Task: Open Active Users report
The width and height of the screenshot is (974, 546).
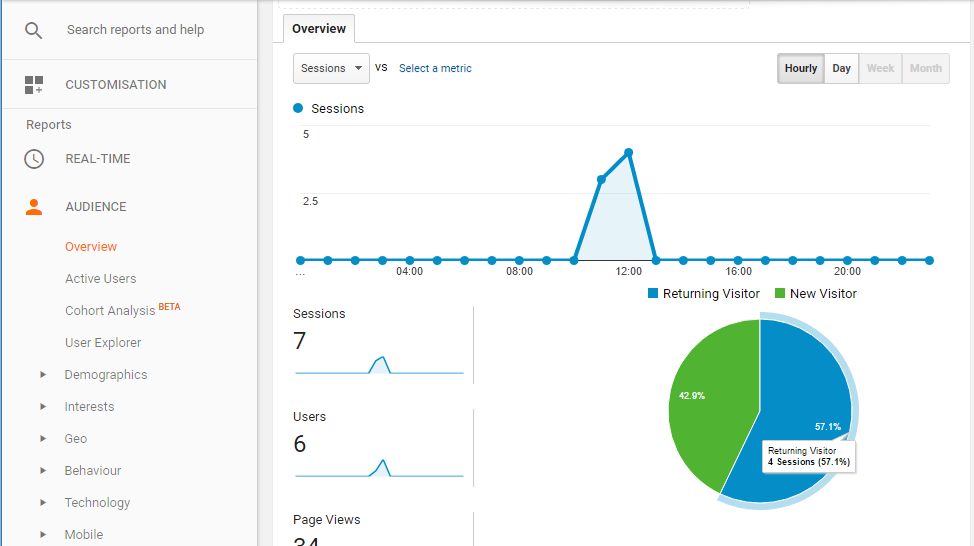Action: [x=101, y=279]
